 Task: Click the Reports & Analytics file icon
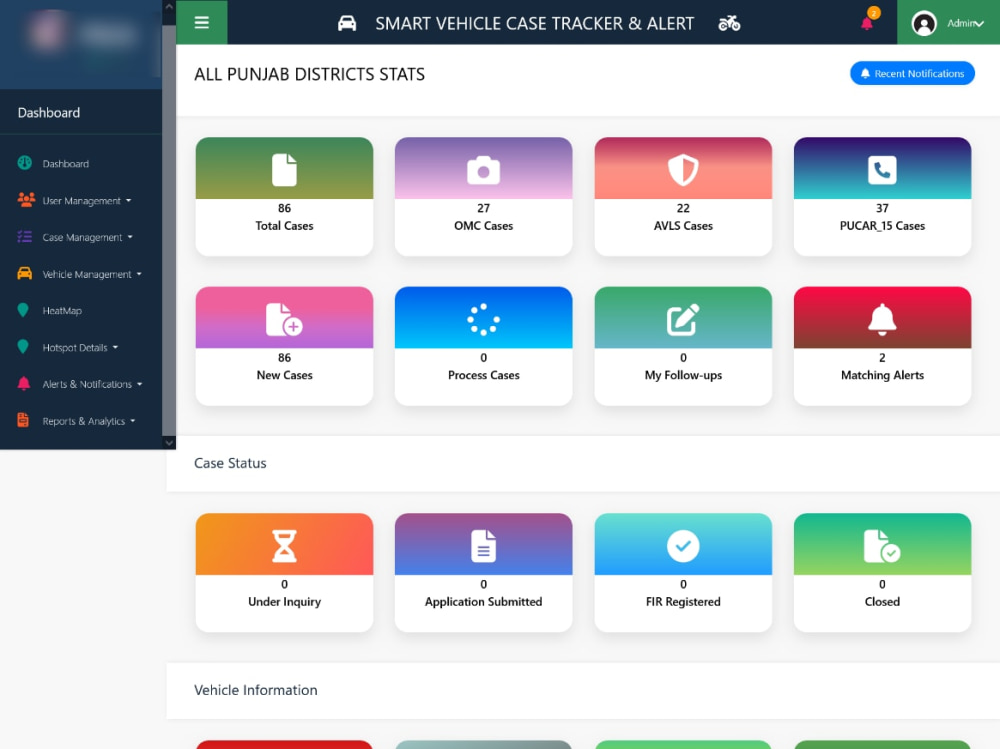(x=23, y=420)
